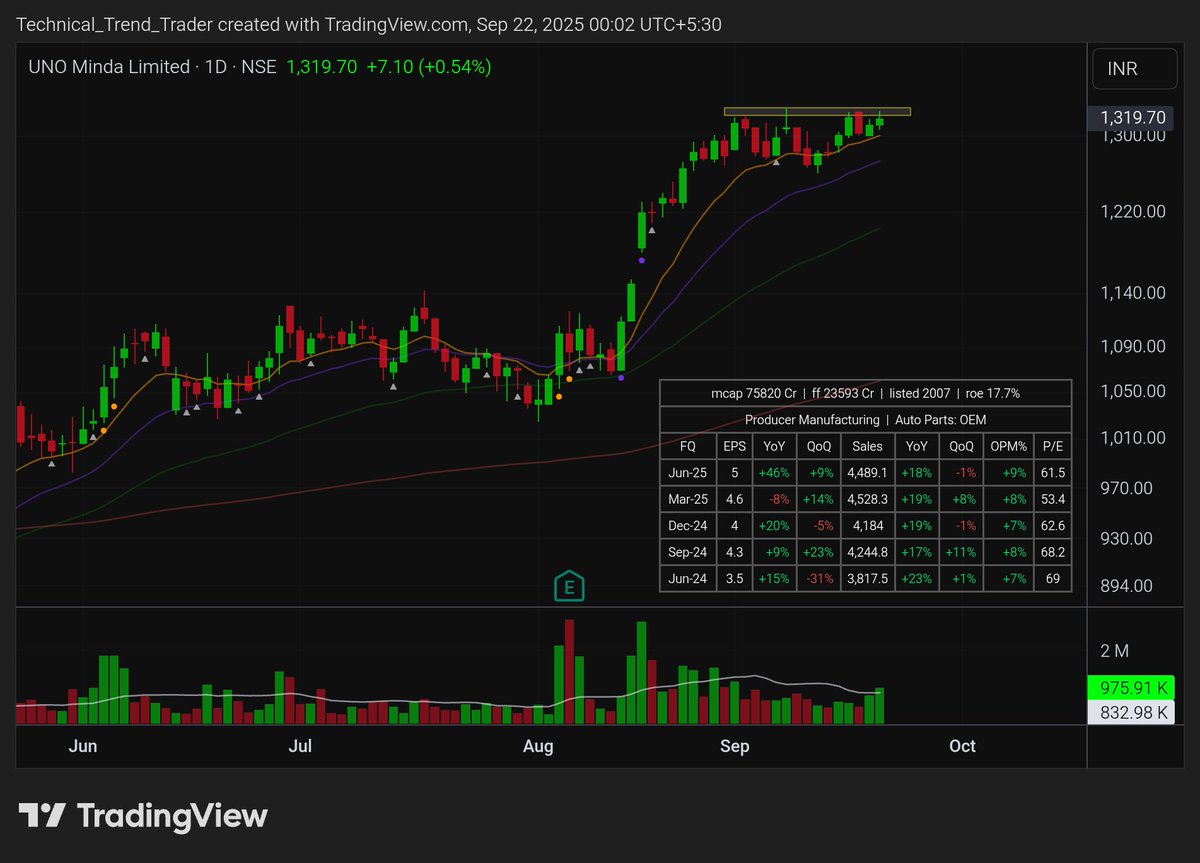Click the Jul label on time axis

[300, 746]
